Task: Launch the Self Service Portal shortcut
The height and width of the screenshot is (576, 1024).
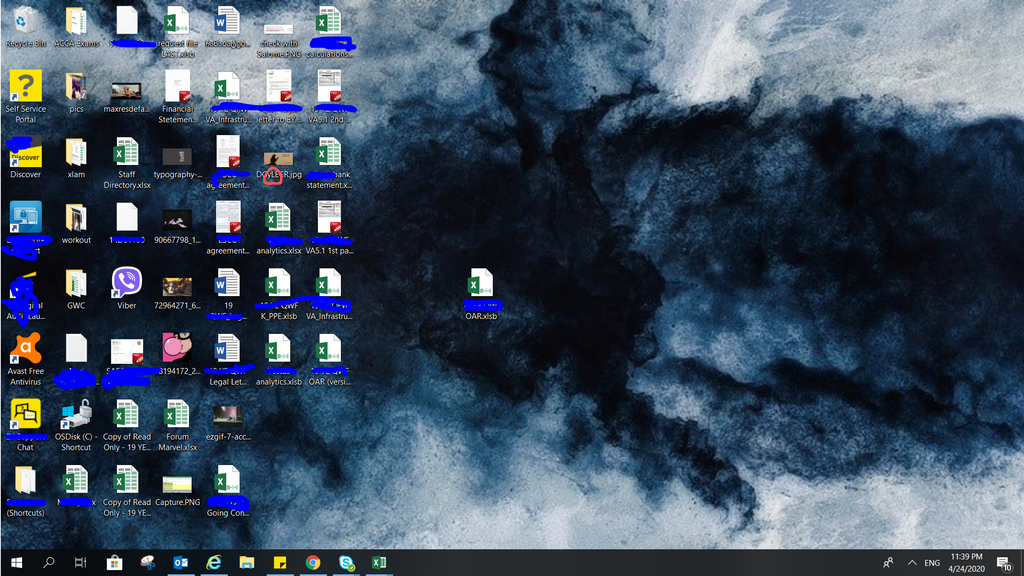Action: click(25, 97)
